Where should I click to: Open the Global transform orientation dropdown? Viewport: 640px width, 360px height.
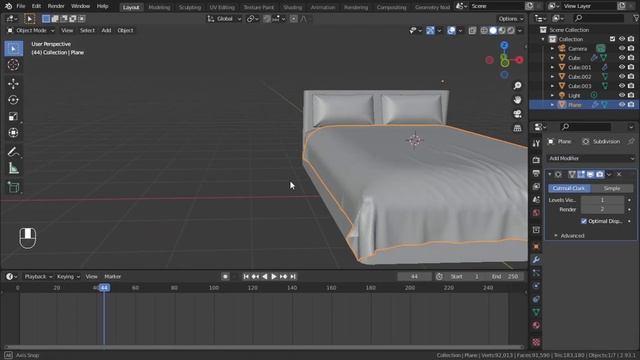[x=224, y=19]
